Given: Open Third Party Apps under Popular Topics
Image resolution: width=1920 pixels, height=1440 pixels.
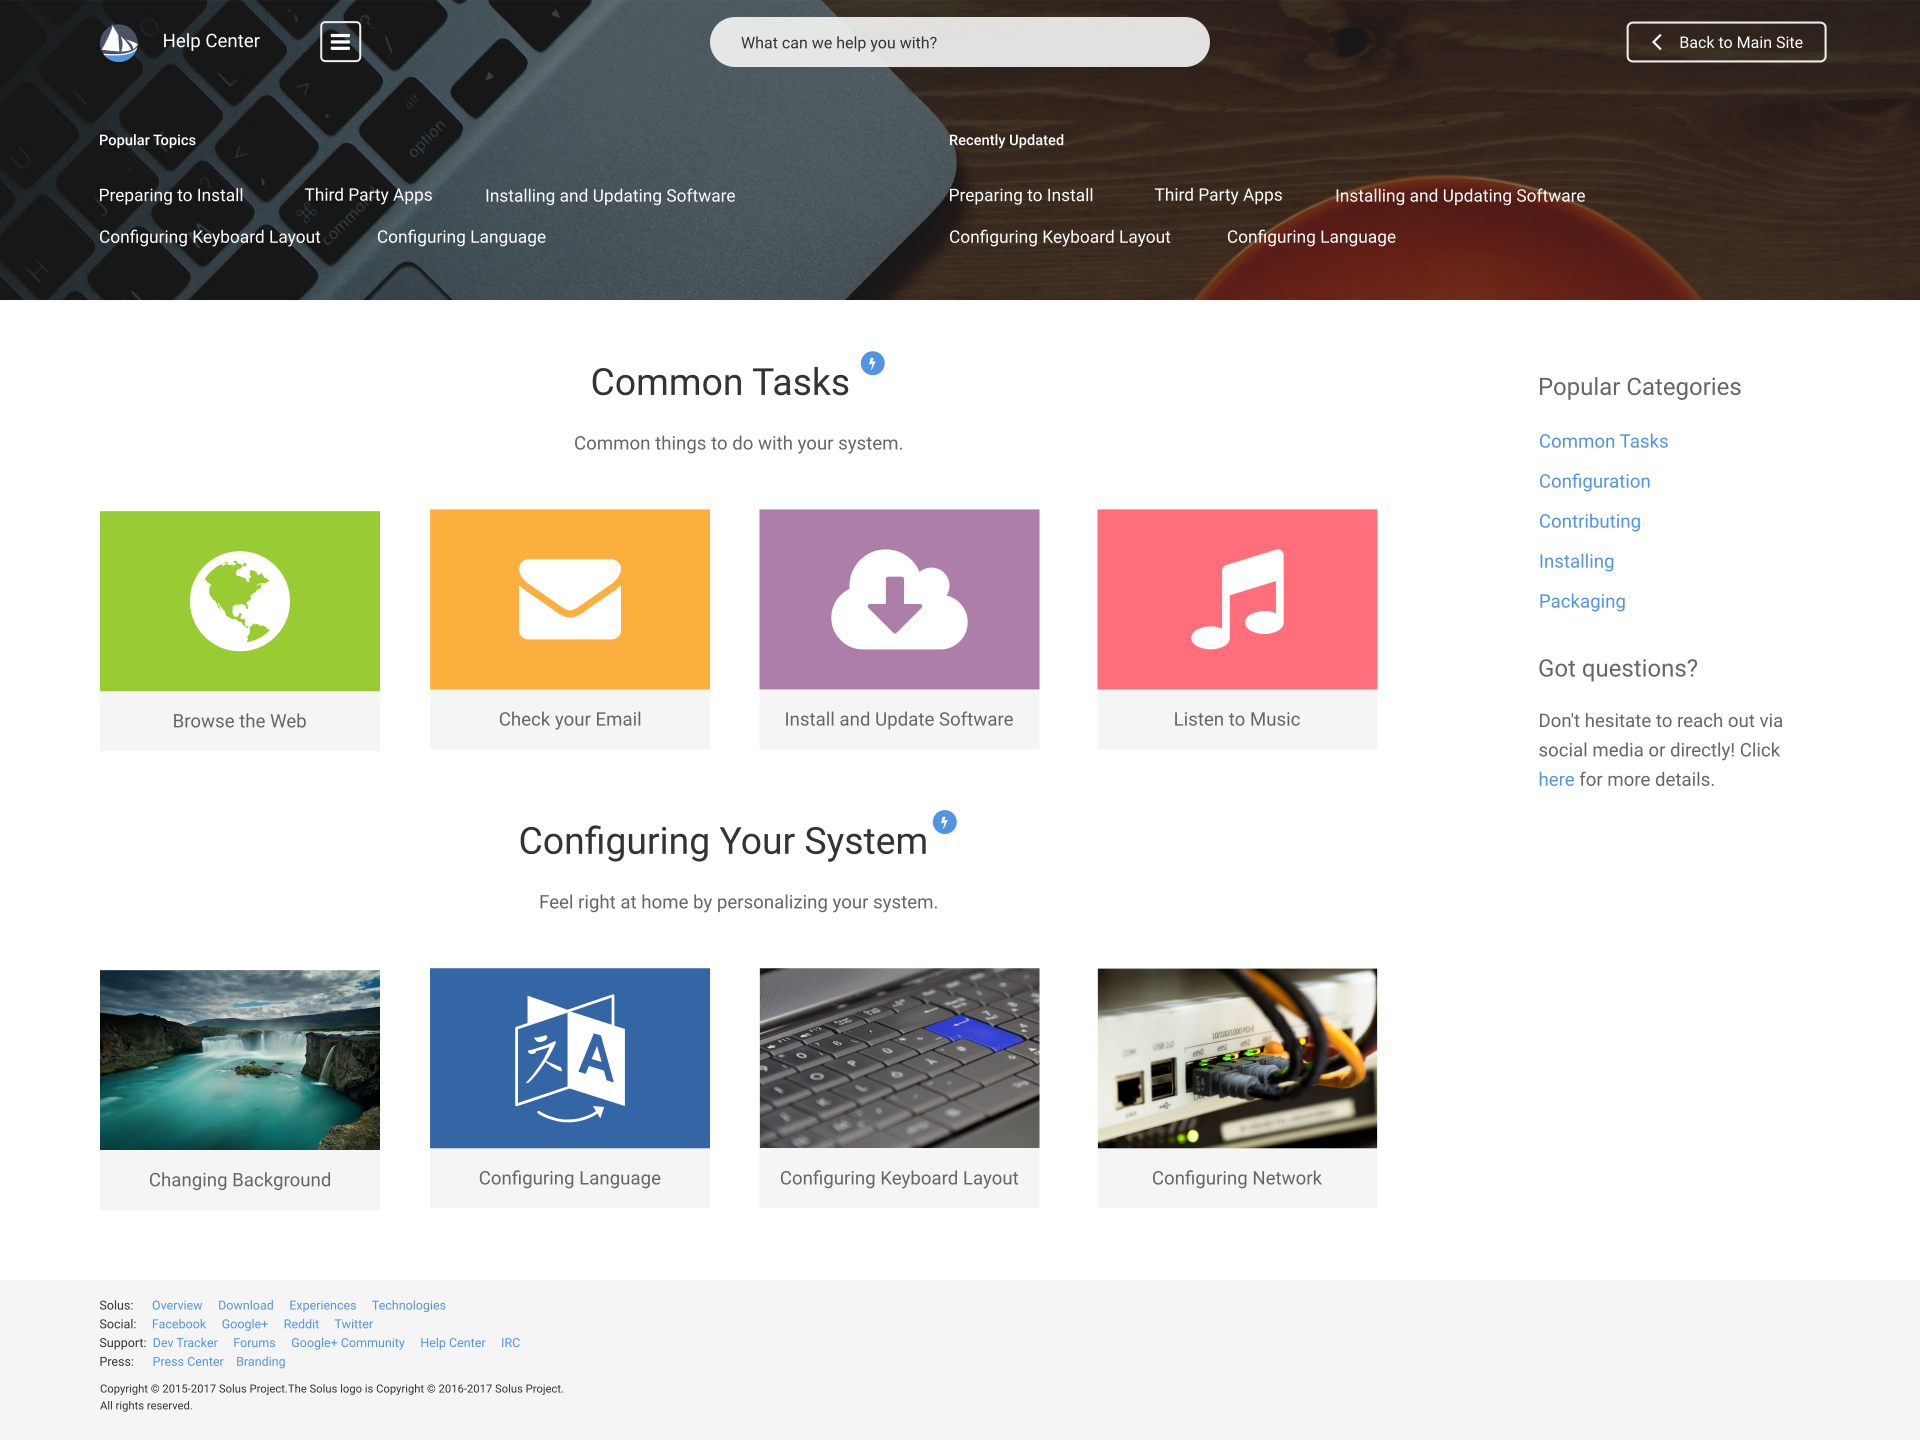Looking at the screenshot, I should (x=368, y=195).
